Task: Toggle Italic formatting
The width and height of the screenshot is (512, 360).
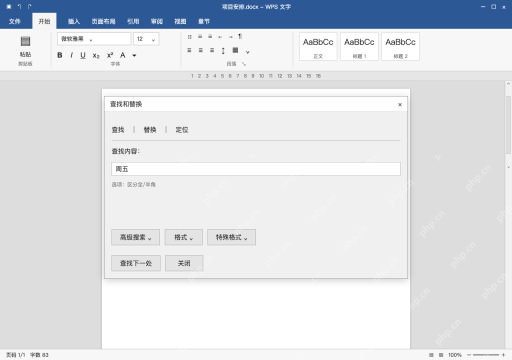Action: click(71, 55)
